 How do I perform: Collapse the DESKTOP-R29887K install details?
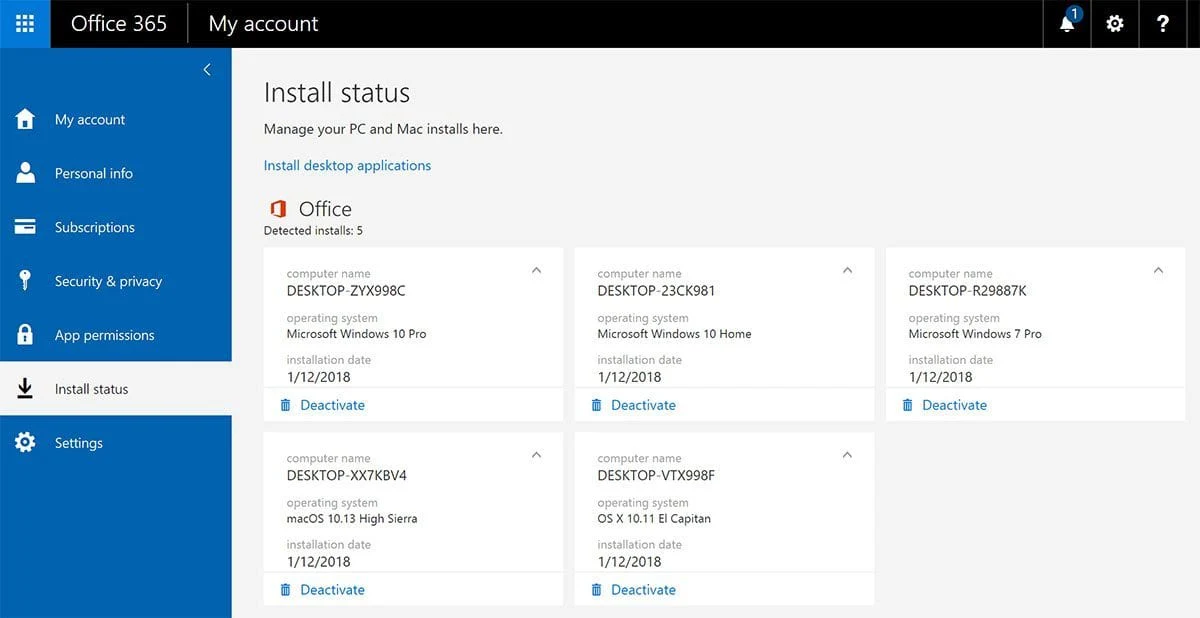click(1158, 270)
